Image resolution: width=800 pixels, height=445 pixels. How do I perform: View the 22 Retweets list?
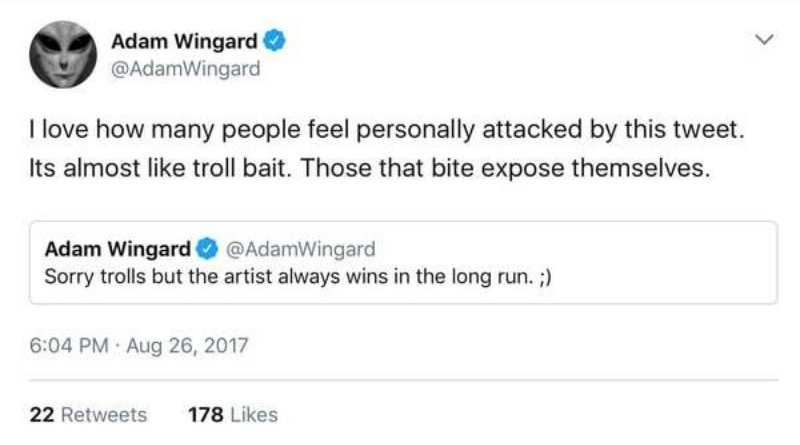pyautogui.click(x=88, y=414)
